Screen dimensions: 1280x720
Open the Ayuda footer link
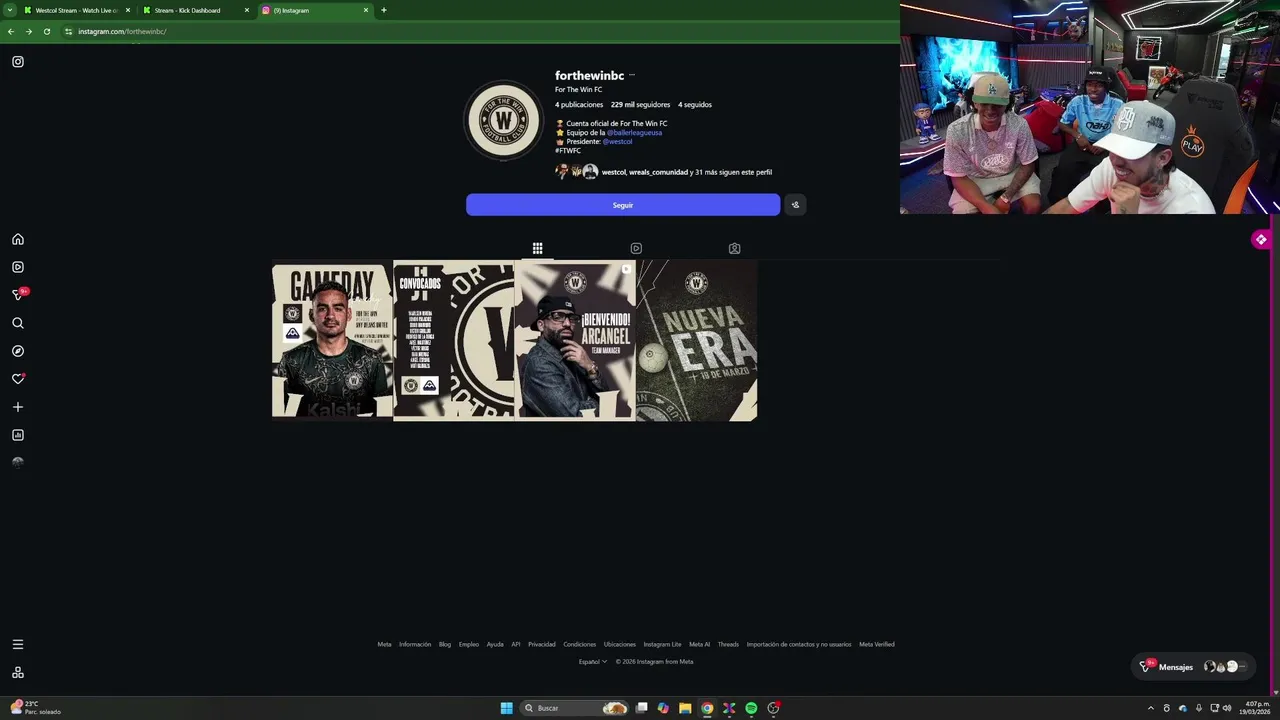pyautogui.click(x=495, y=645)
